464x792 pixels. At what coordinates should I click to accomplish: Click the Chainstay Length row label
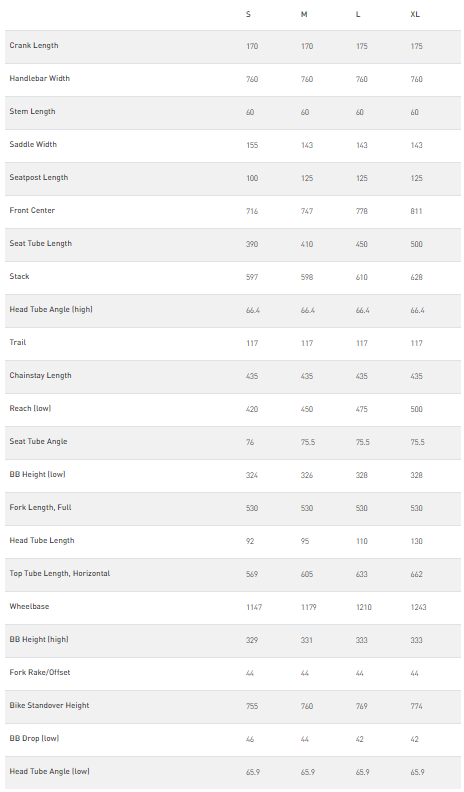[x=40, y=375]
